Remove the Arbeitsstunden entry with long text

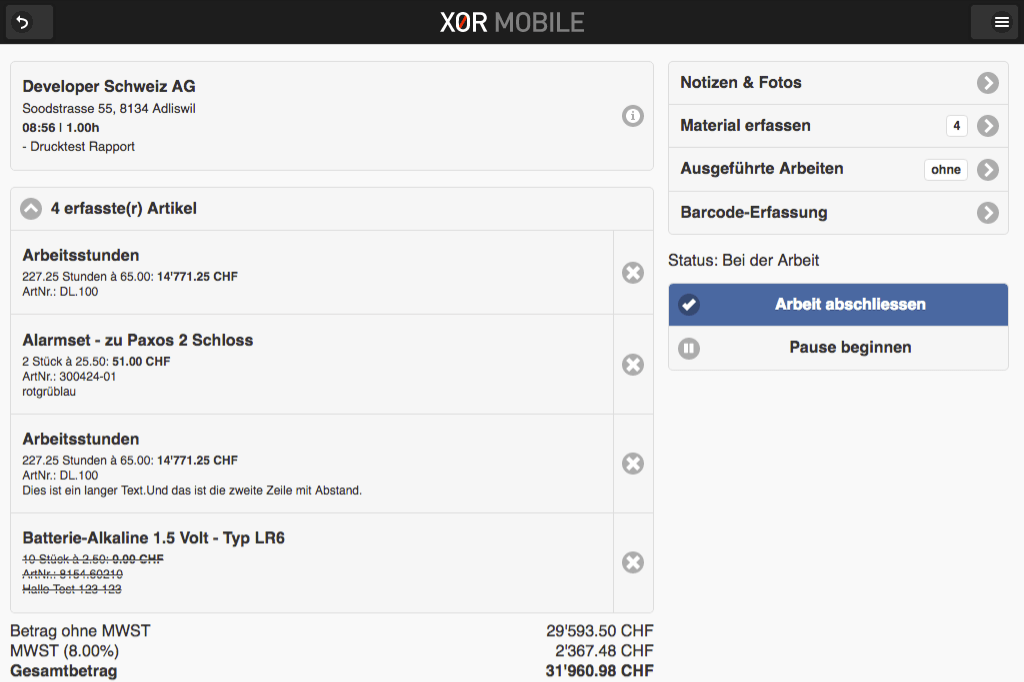(632, 463)
